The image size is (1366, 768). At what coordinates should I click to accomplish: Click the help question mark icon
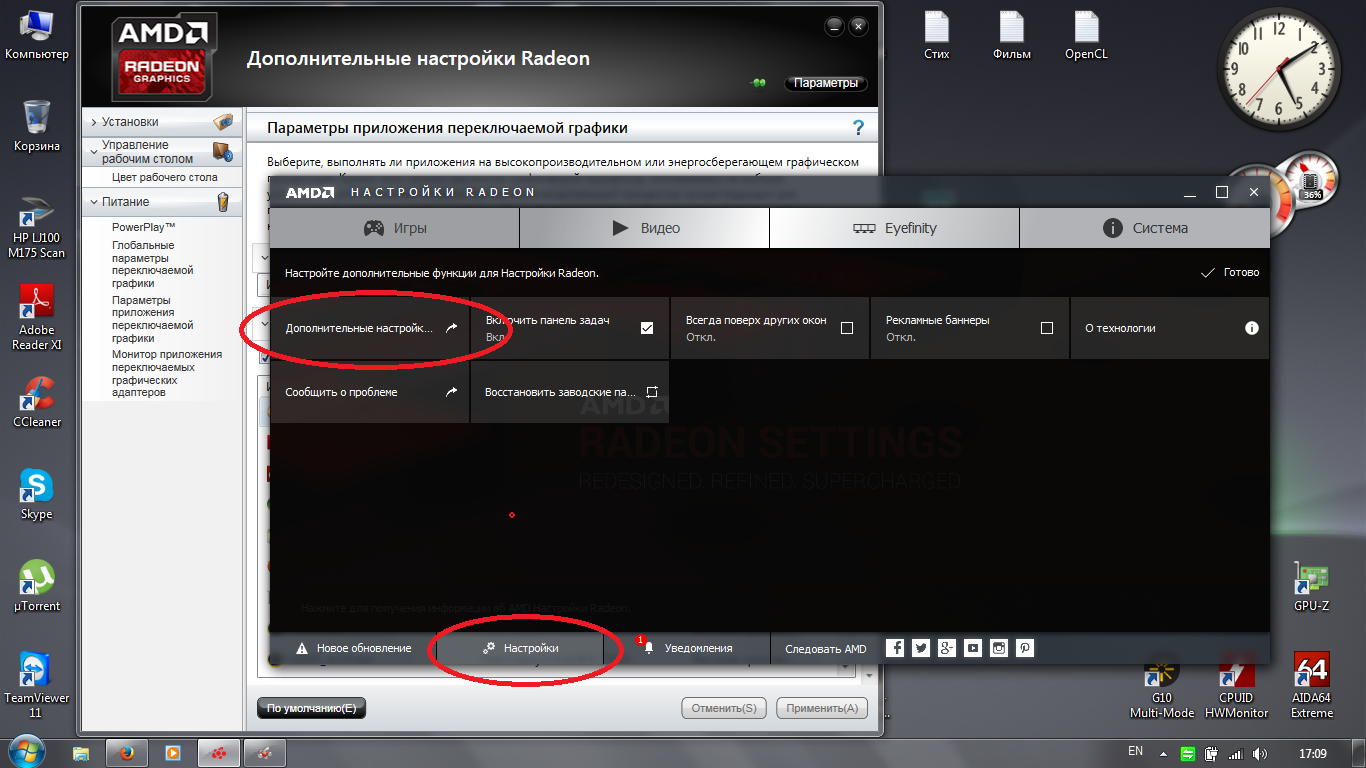point(858,128)
